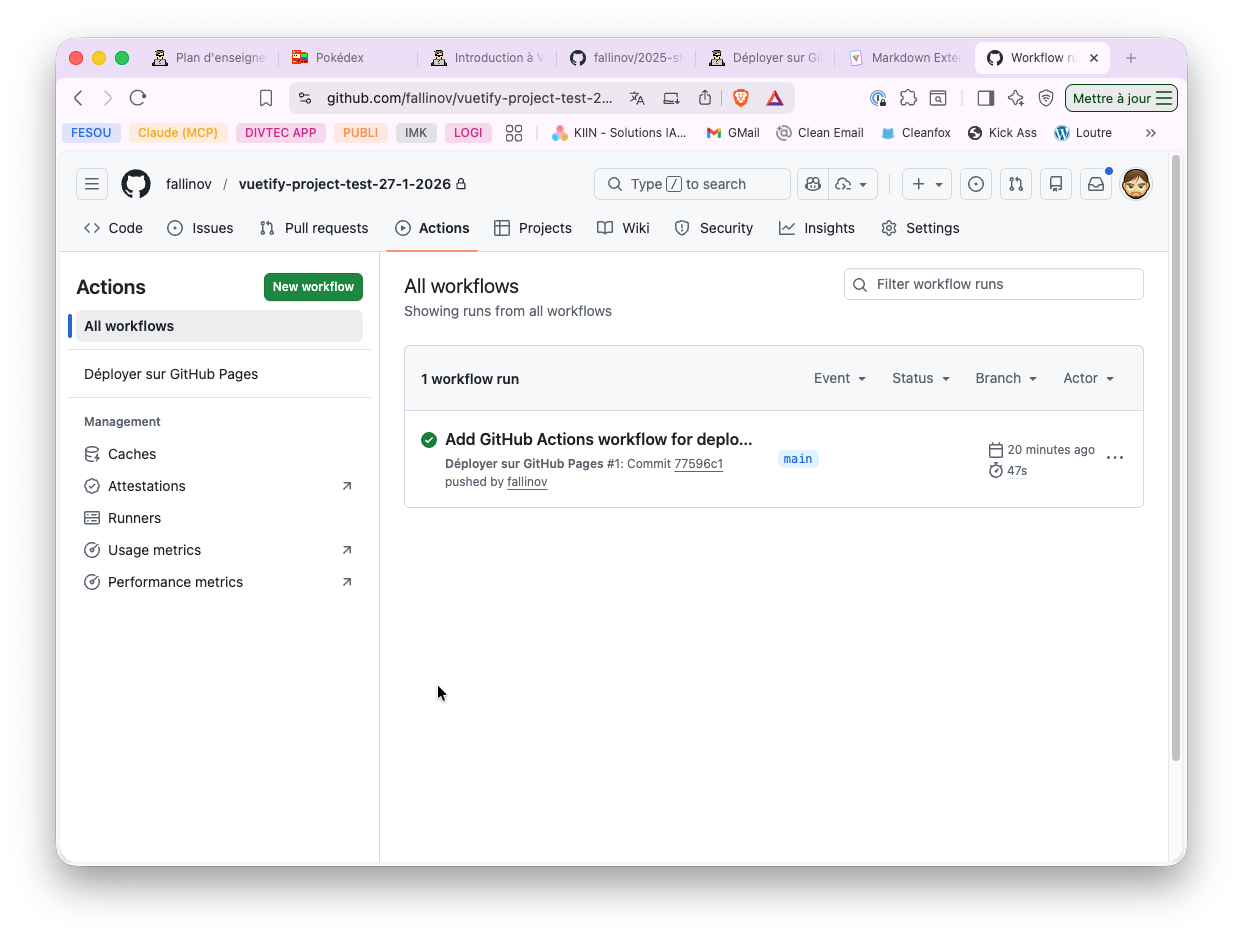Open Usage metrics external link icon
Image resolution: width=1243 pixels, height=940 pixels.
[347, 549]
